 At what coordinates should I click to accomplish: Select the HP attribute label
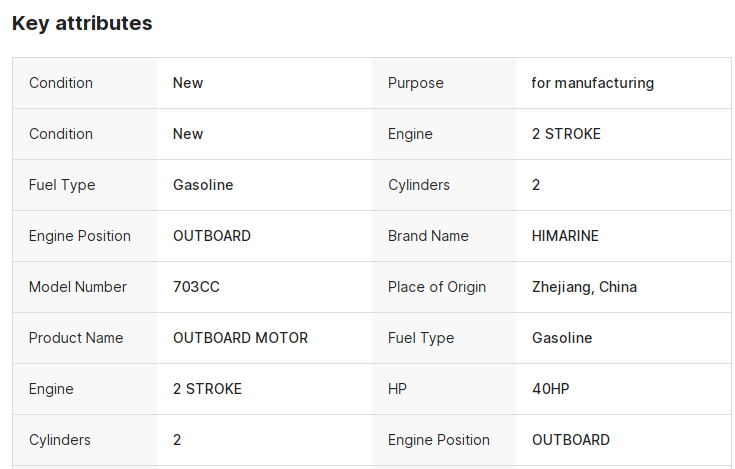(398, 389)
